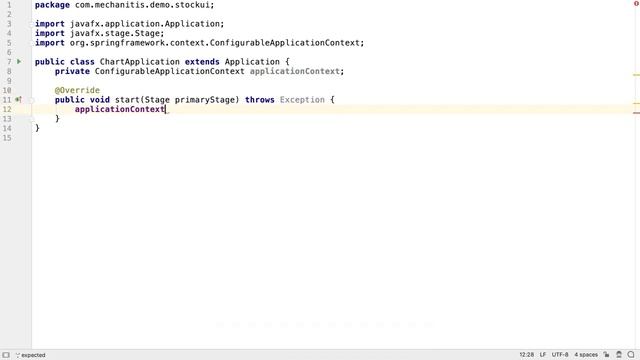Screen dimensions: 640x360
Task: Toggle tool window buttons icon in status bar
Action: 6,355
